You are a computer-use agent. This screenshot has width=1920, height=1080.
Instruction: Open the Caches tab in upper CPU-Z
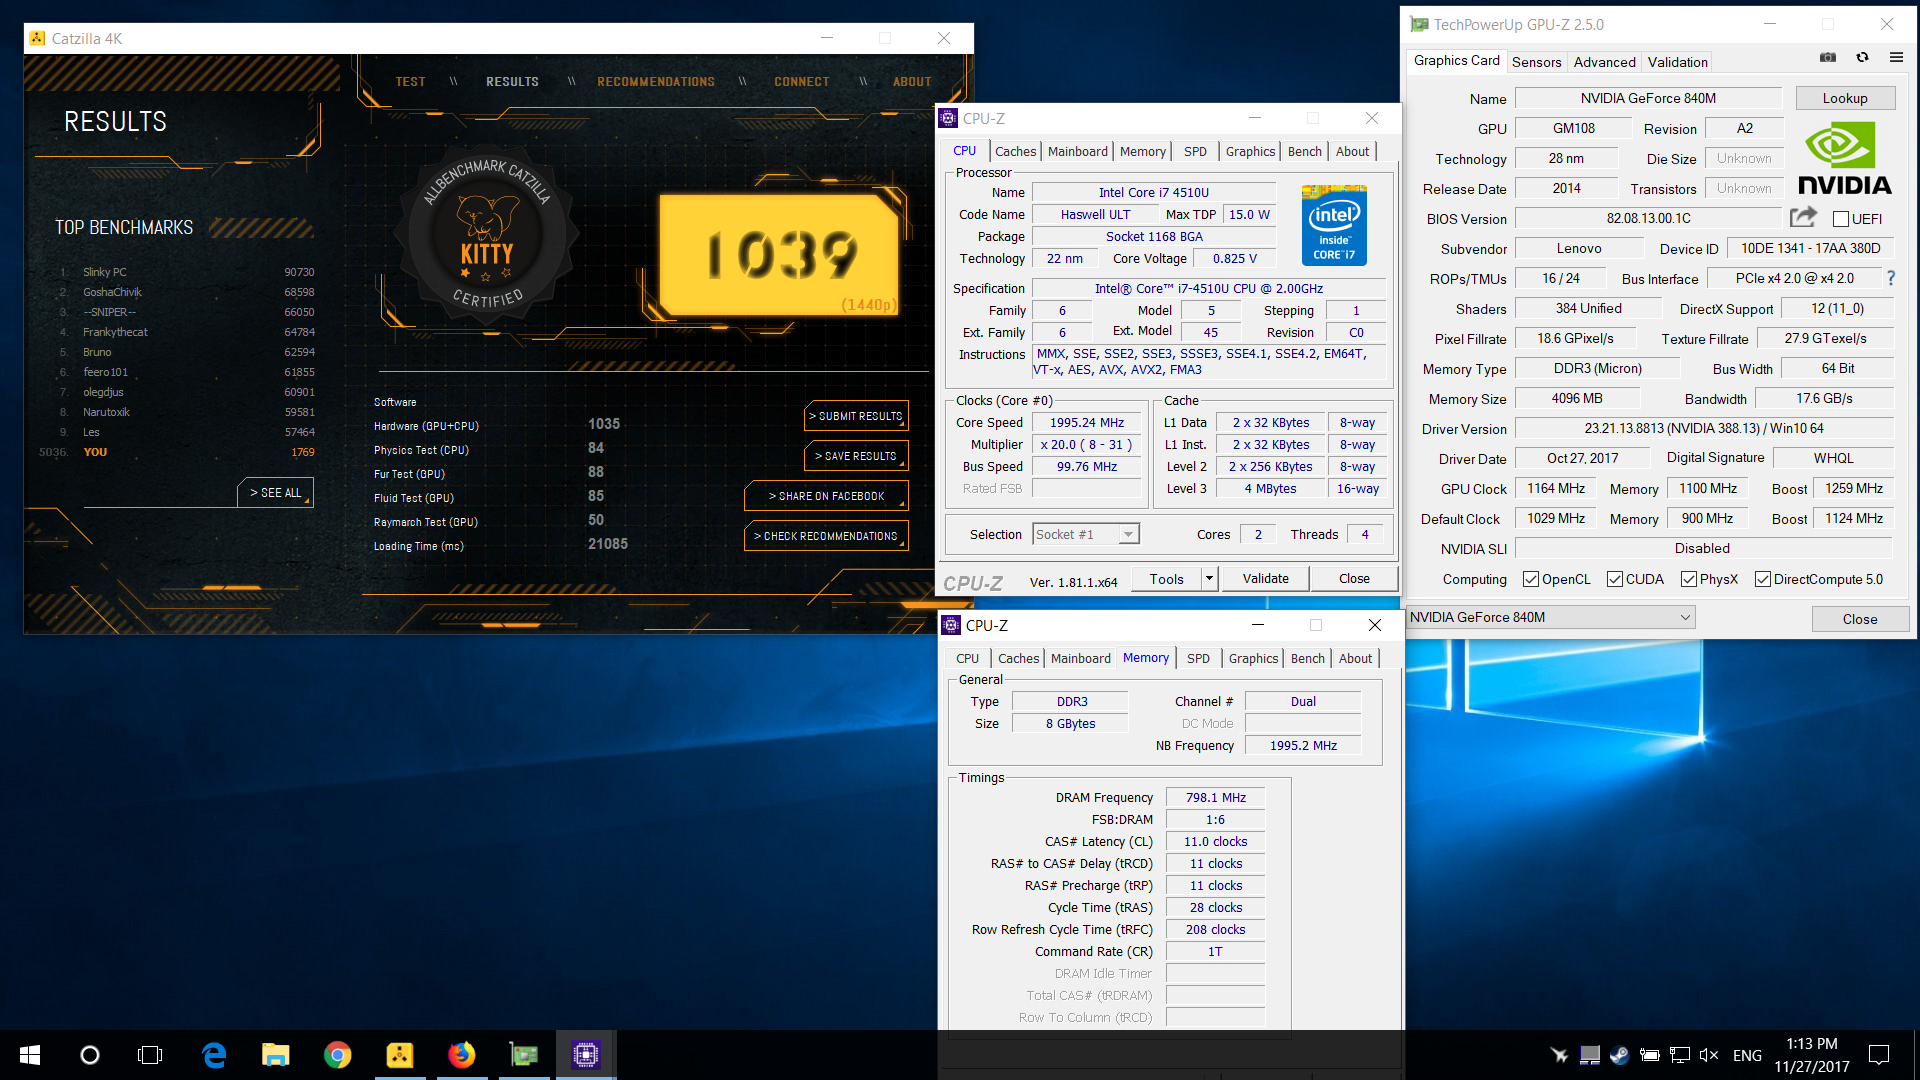coord(1015,151)
